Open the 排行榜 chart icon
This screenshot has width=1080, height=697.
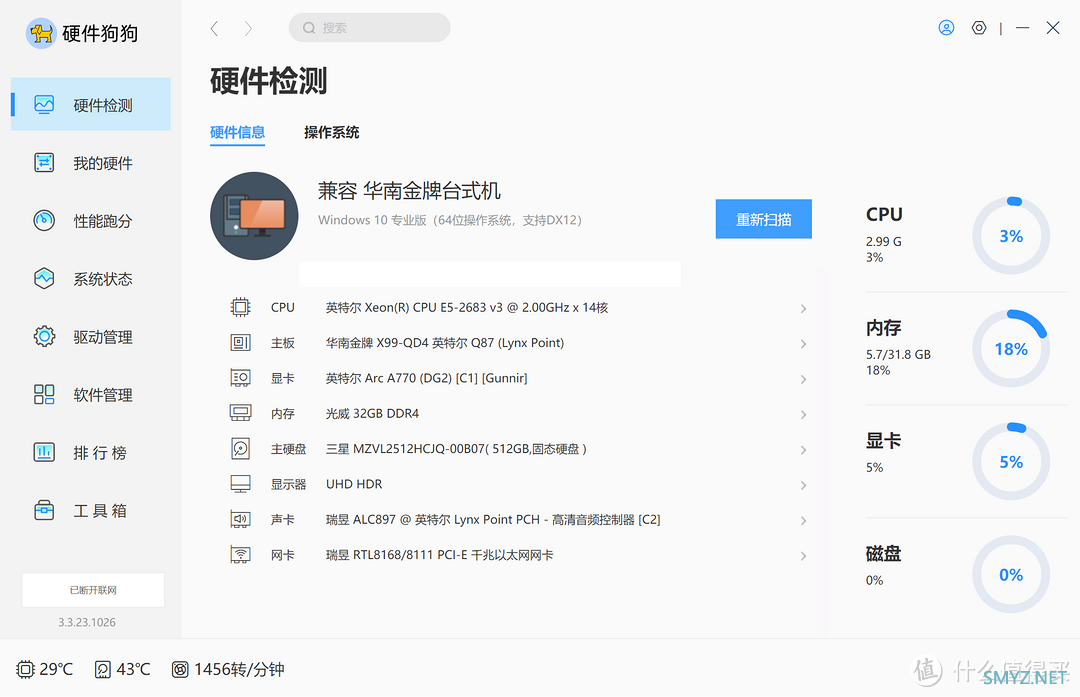click(x=44, y=452)
